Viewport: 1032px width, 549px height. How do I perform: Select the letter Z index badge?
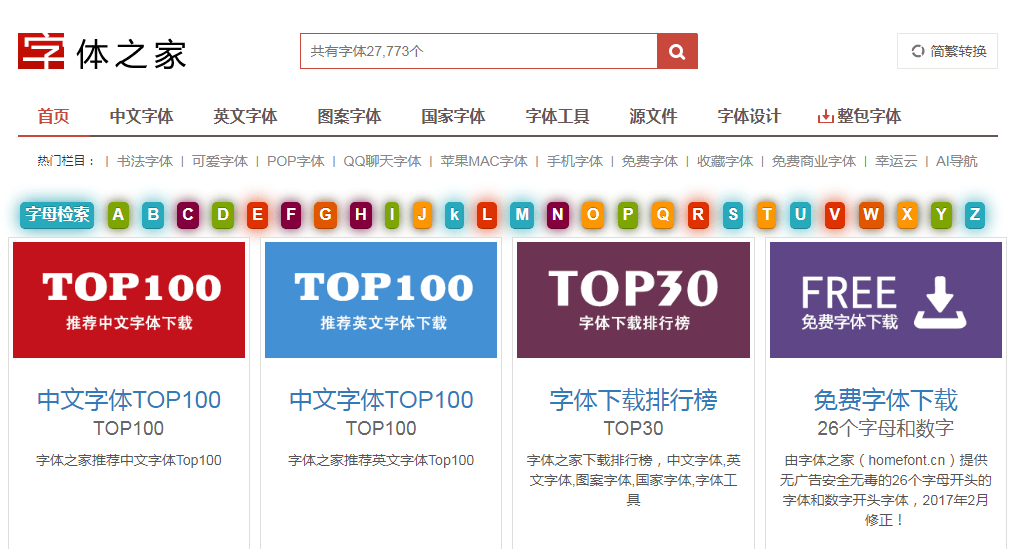[x=973, y=214]
